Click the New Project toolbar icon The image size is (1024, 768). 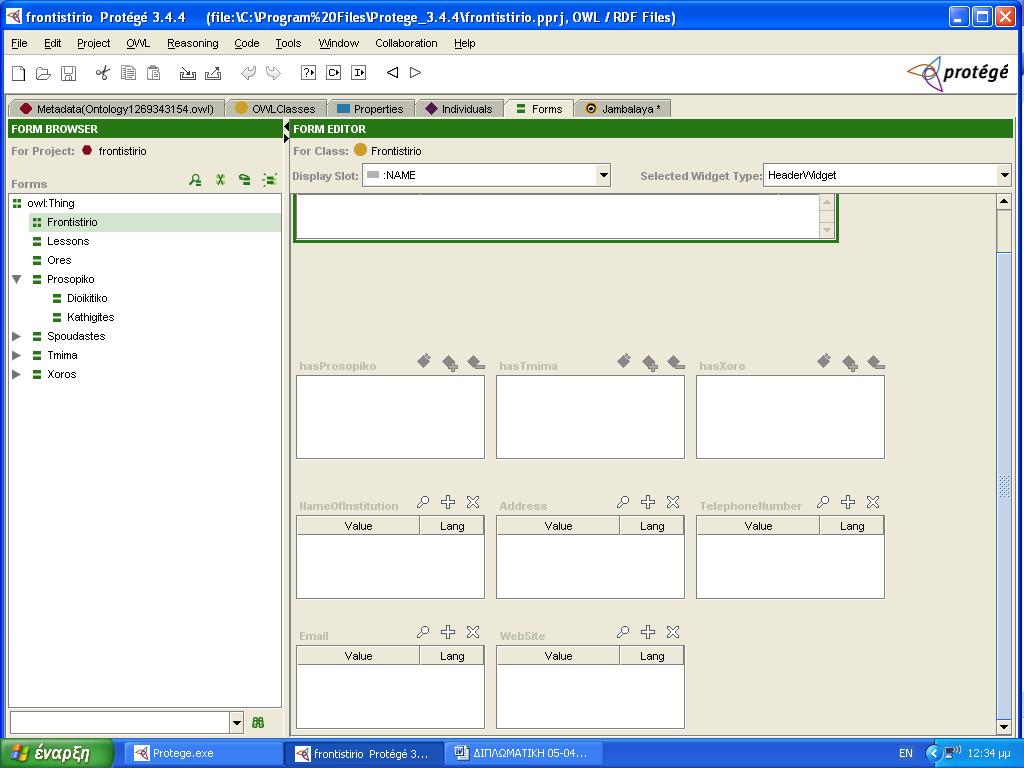(18, 72)
